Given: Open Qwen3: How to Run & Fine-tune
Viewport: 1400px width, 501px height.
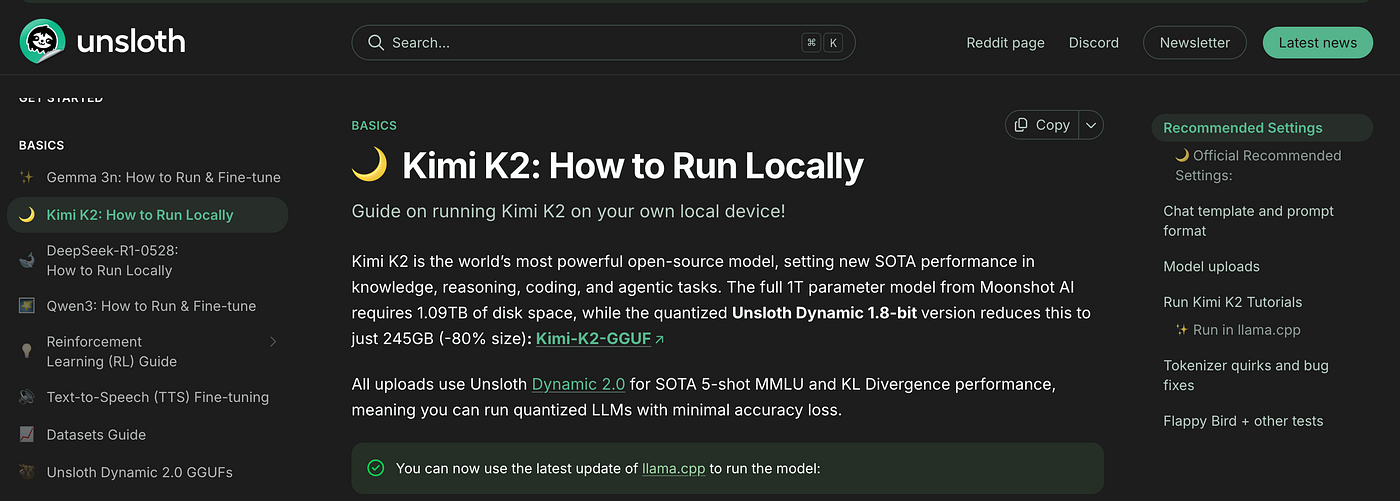Looking at the screenshot, I should (x=151, y=306).
